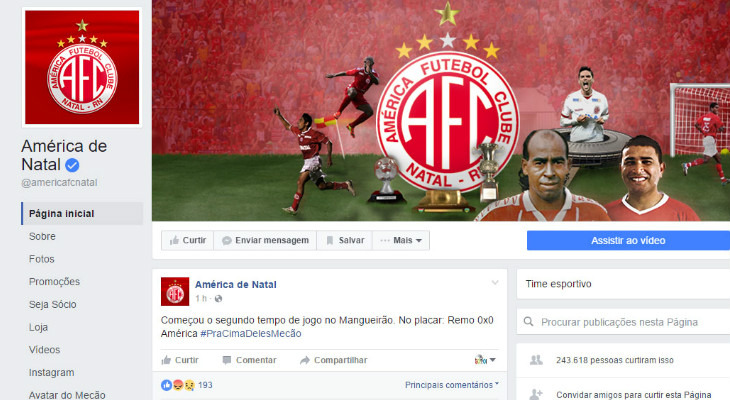Open the Fotos section in sidebar
730x400 pixels.
click(x=42, y=259)
